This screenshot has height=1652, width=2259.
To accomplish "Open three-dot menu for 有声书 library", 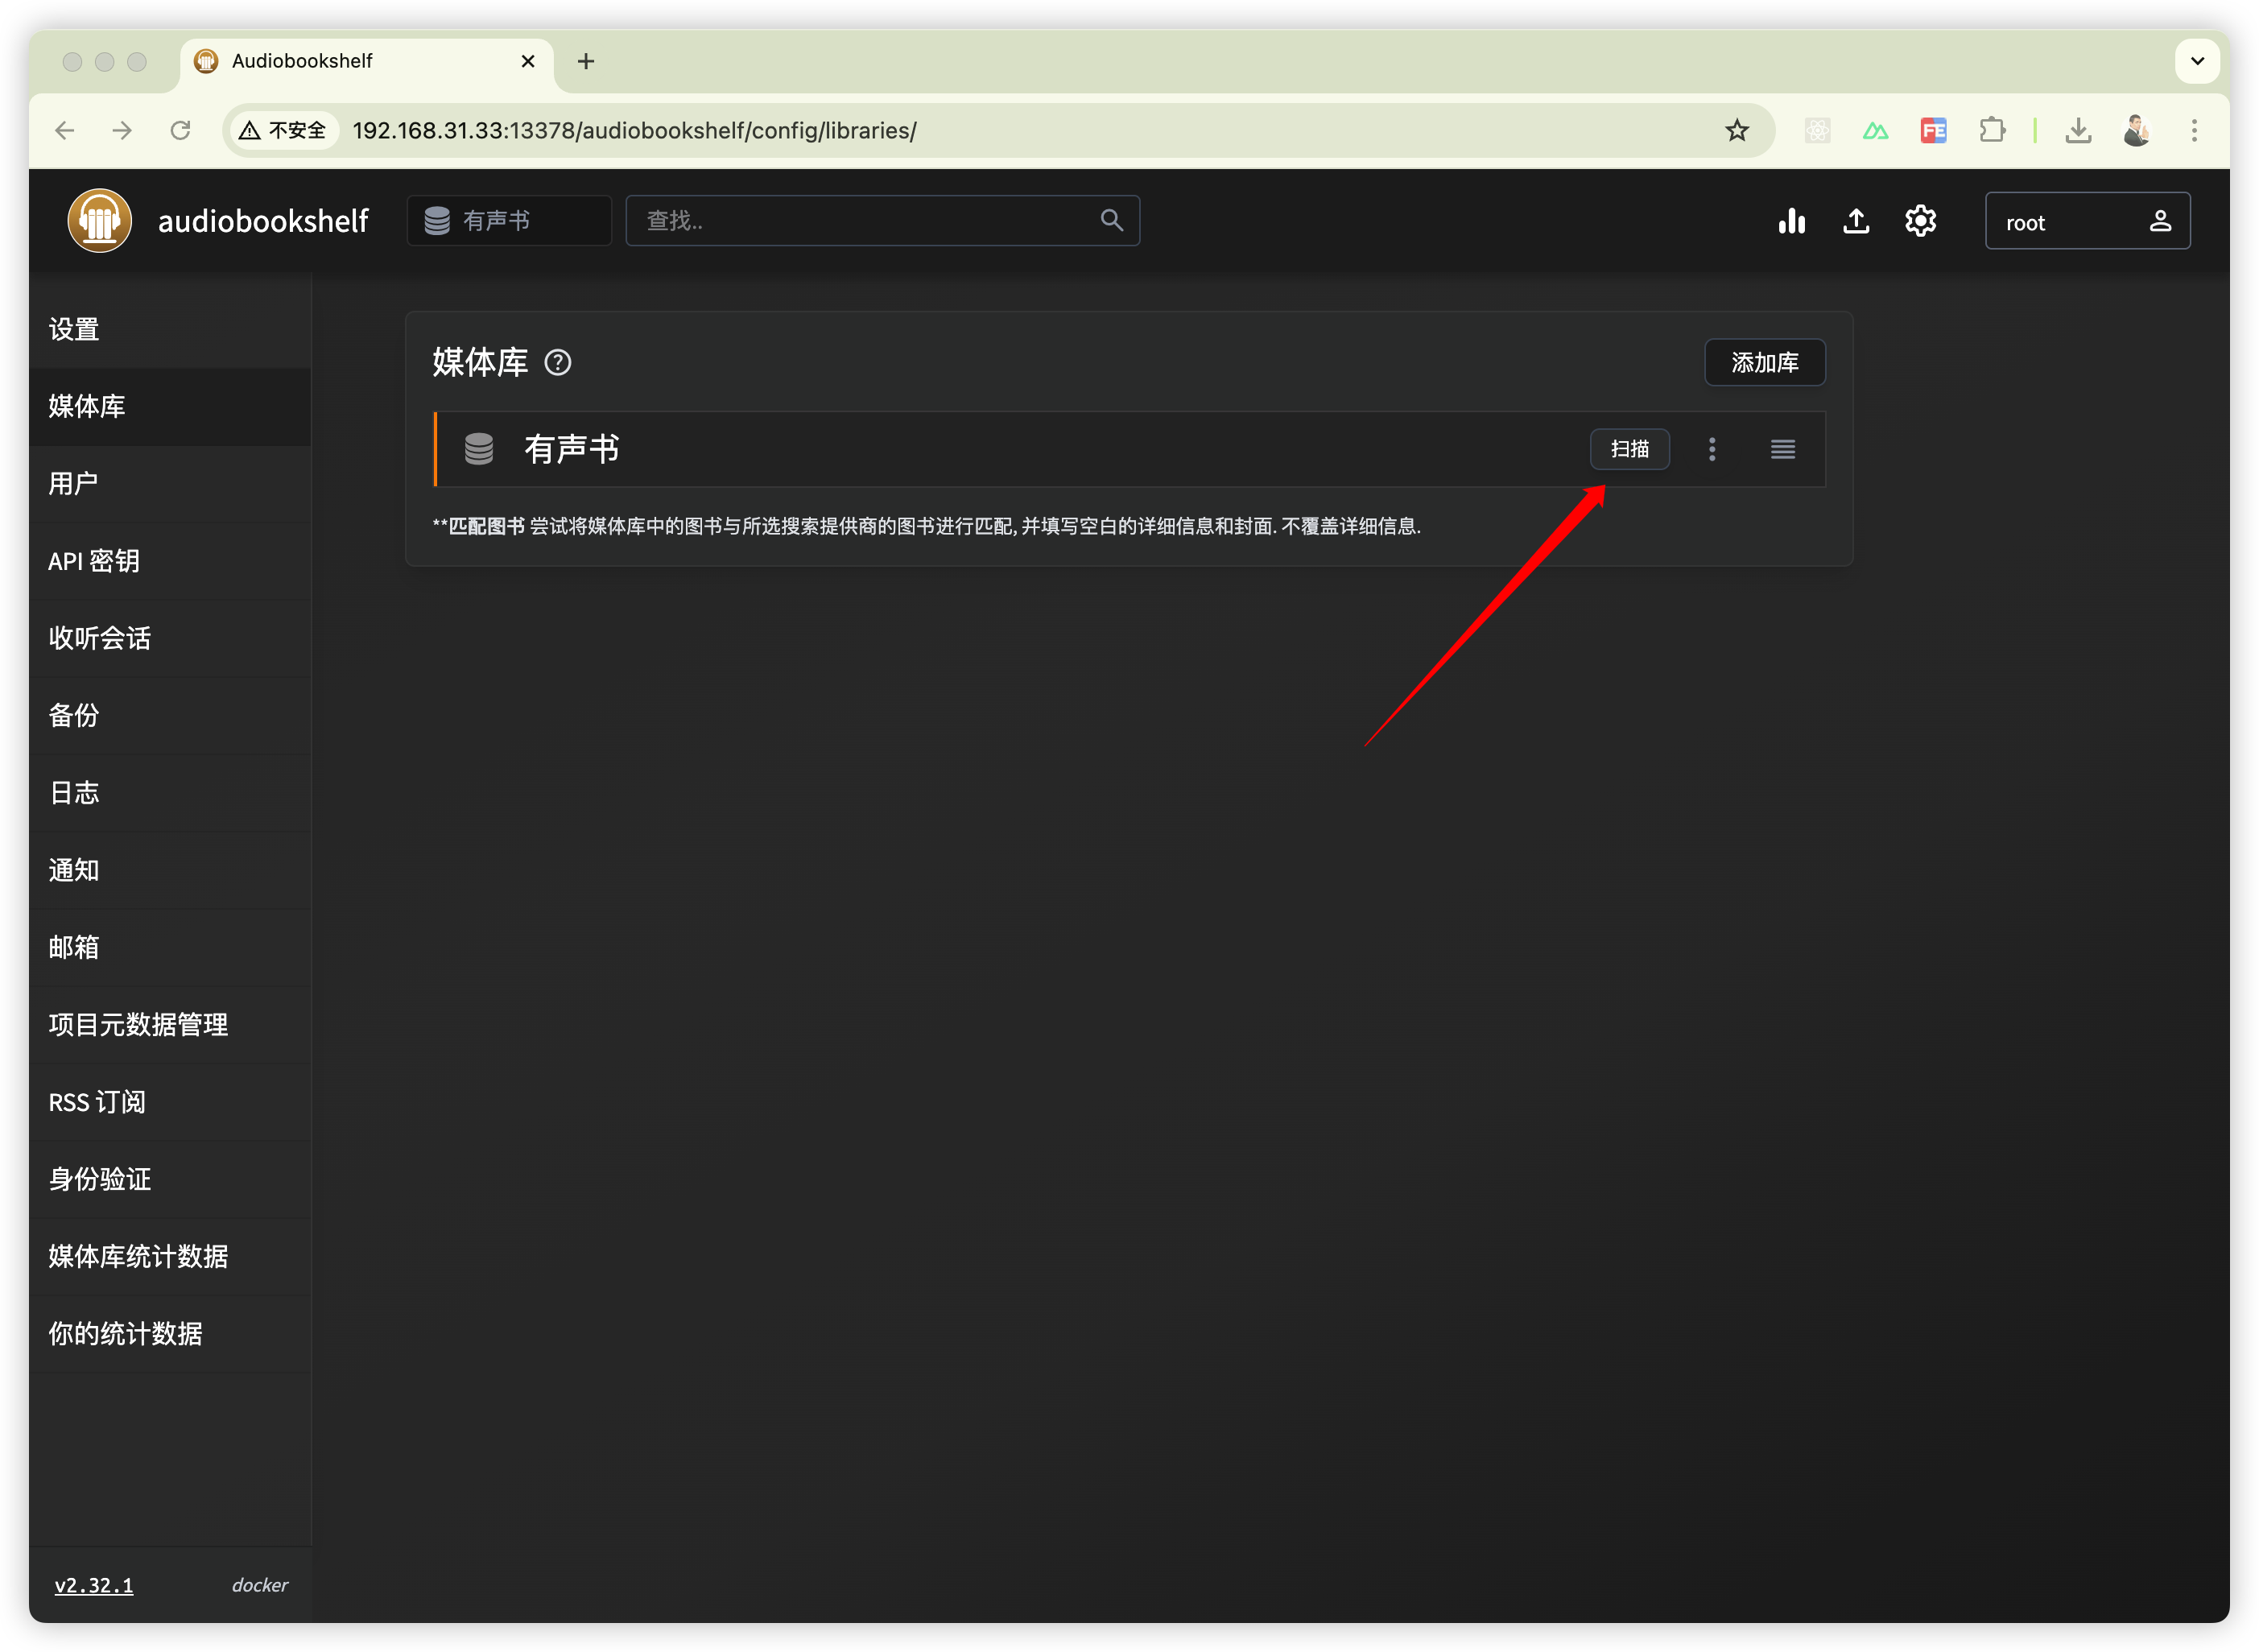I will point(1712,449).
